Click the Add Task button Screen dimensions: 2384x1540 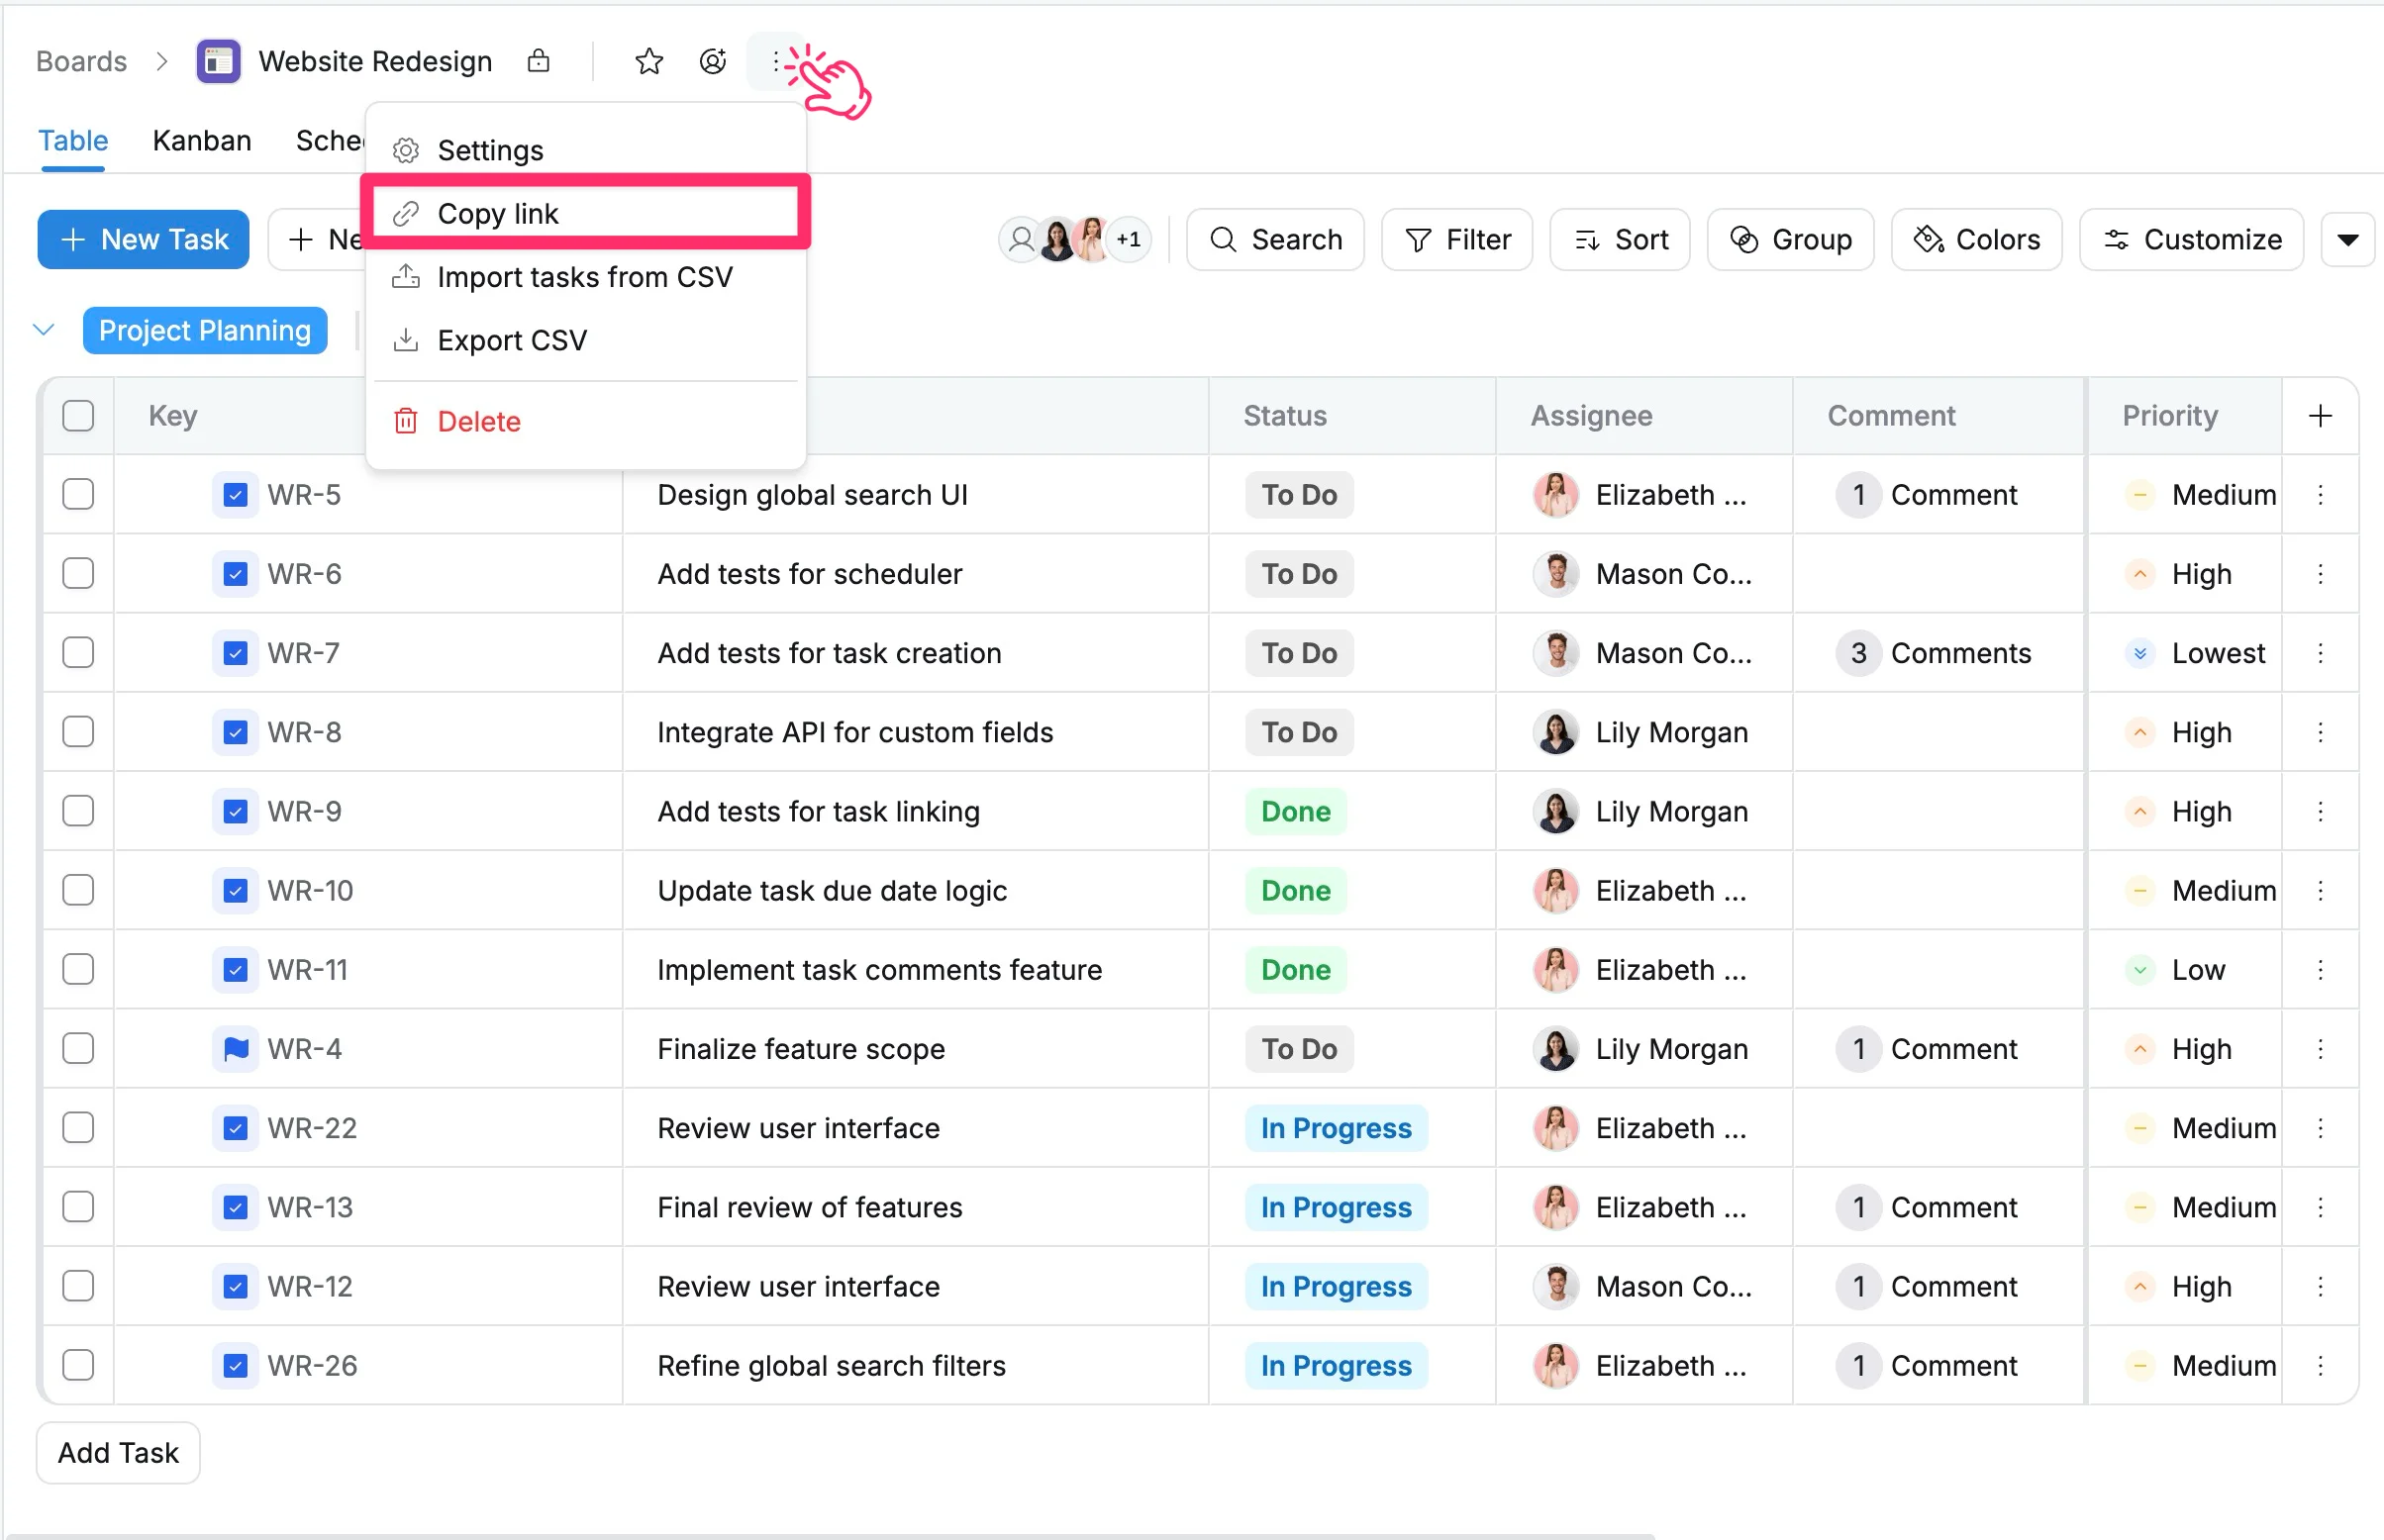coord(118,1452)
